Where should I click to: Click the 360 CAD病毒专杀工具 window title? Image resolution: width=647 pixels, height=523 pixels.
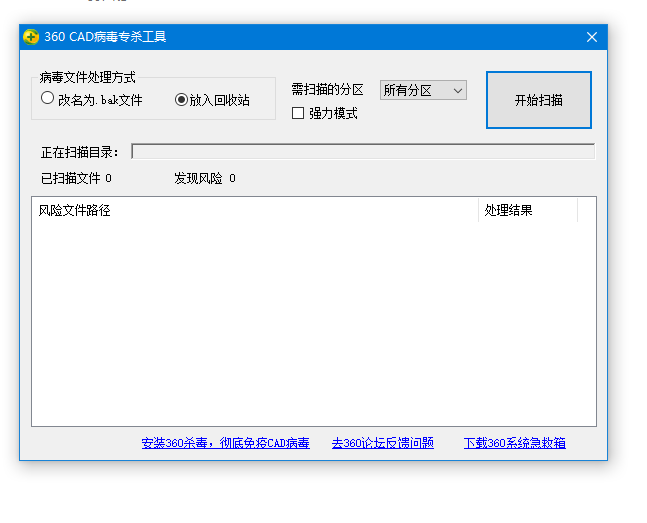coord(105,37)
